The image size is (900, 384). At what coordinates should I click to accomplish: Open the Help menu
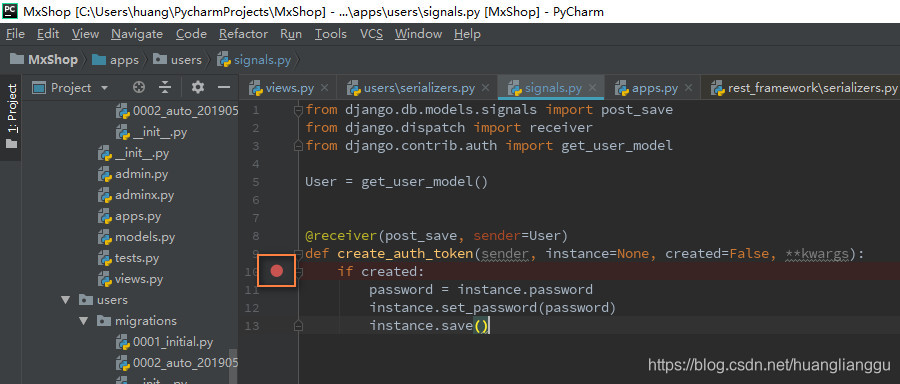coord(467,34)
